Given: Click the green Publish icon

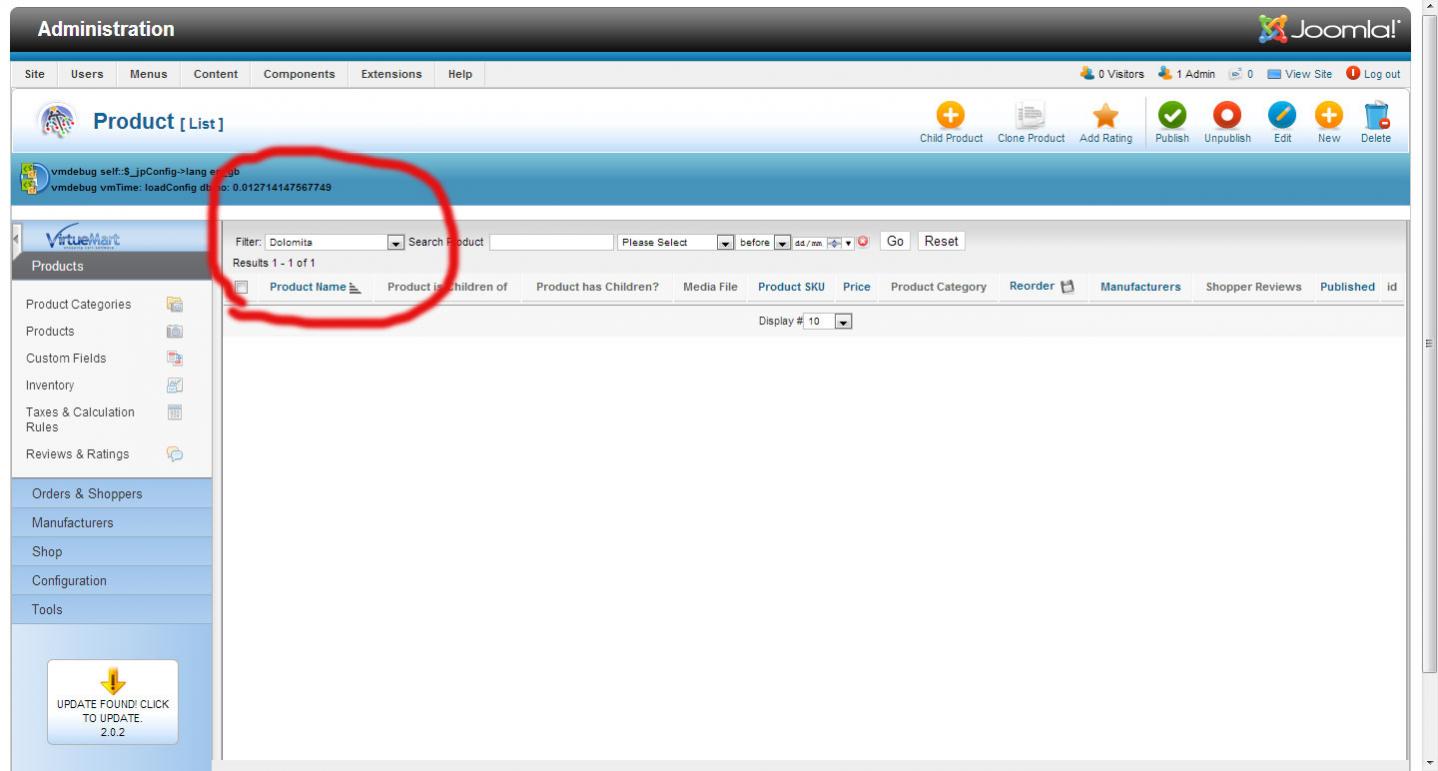Looking at the screenshot, I should click(x=1171, y=117).
